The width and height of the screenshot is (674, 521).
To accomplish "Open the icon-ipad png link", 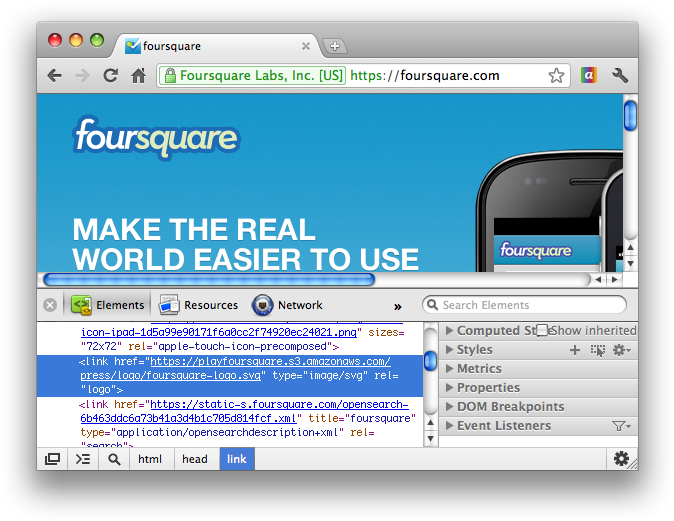I will pyautogui.click(x=219, y=332).
